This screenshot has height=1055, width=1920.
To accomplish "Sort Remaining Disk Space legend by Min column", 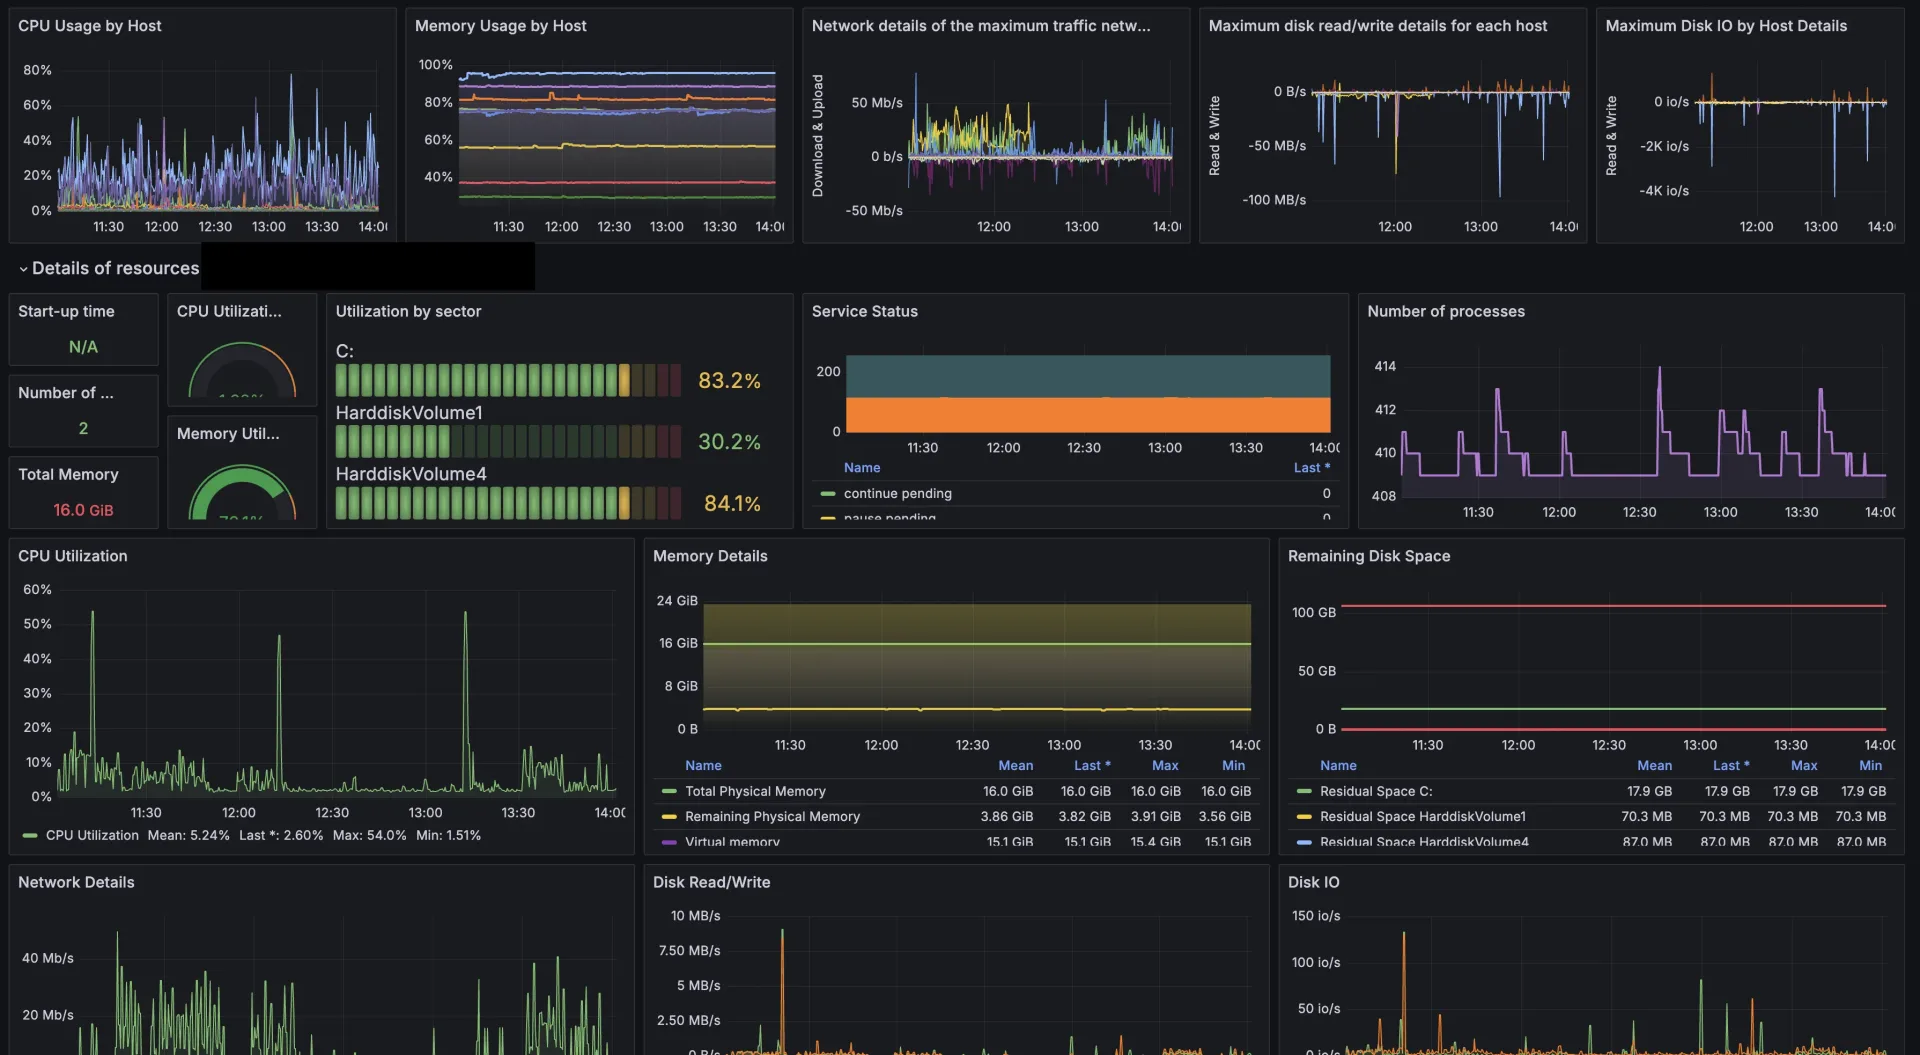I will pyautogui.click(x=1870, y=765).
